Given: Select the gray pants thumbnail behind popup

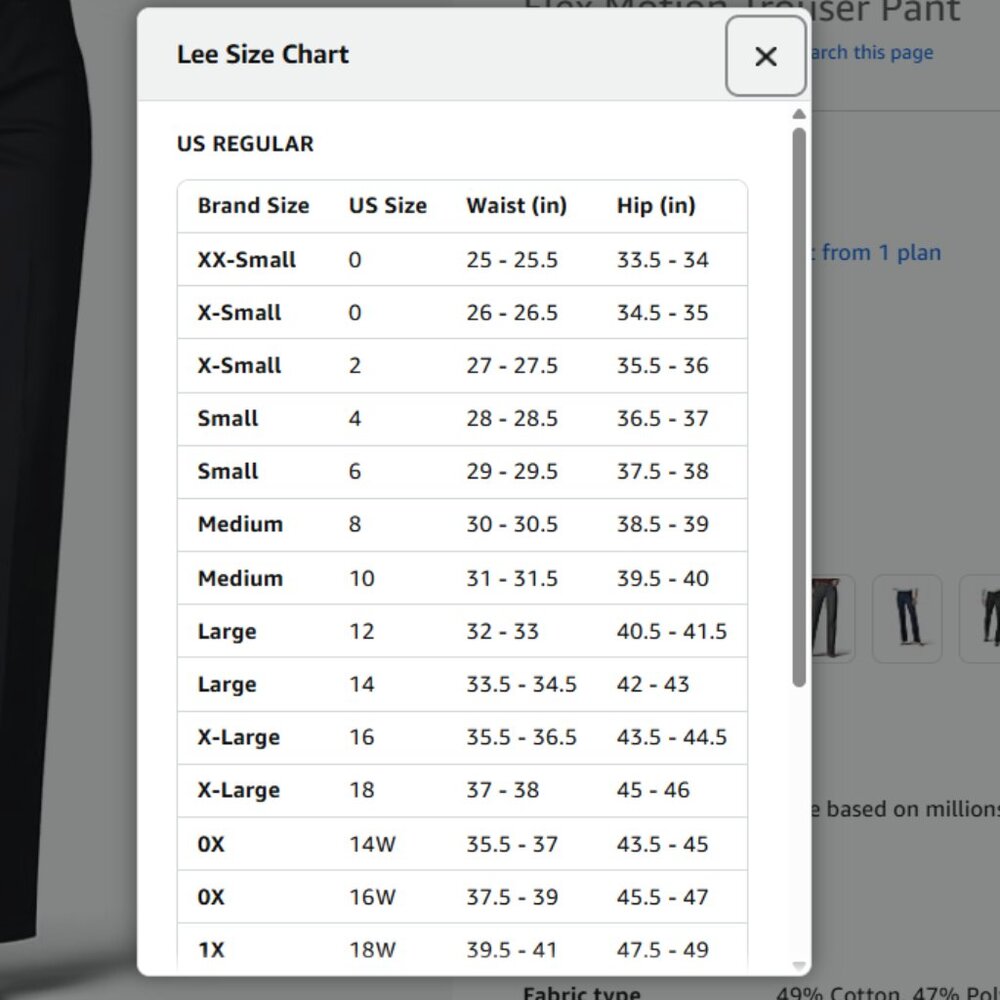Looking at the screenshot, I should click(x=832, y=619).
